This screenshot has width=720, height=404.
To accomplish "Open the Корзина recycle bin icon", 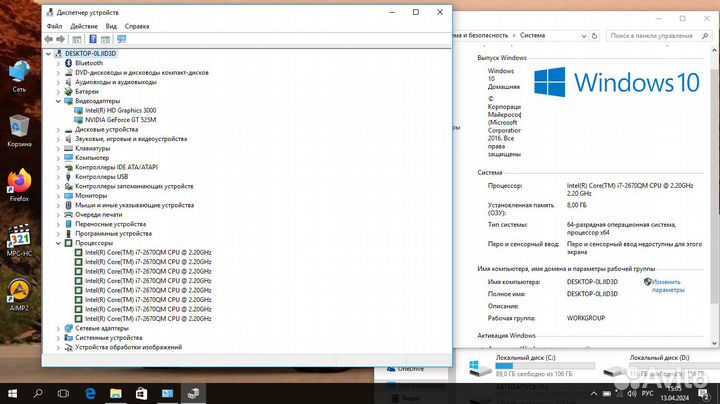I will [19, 131].
